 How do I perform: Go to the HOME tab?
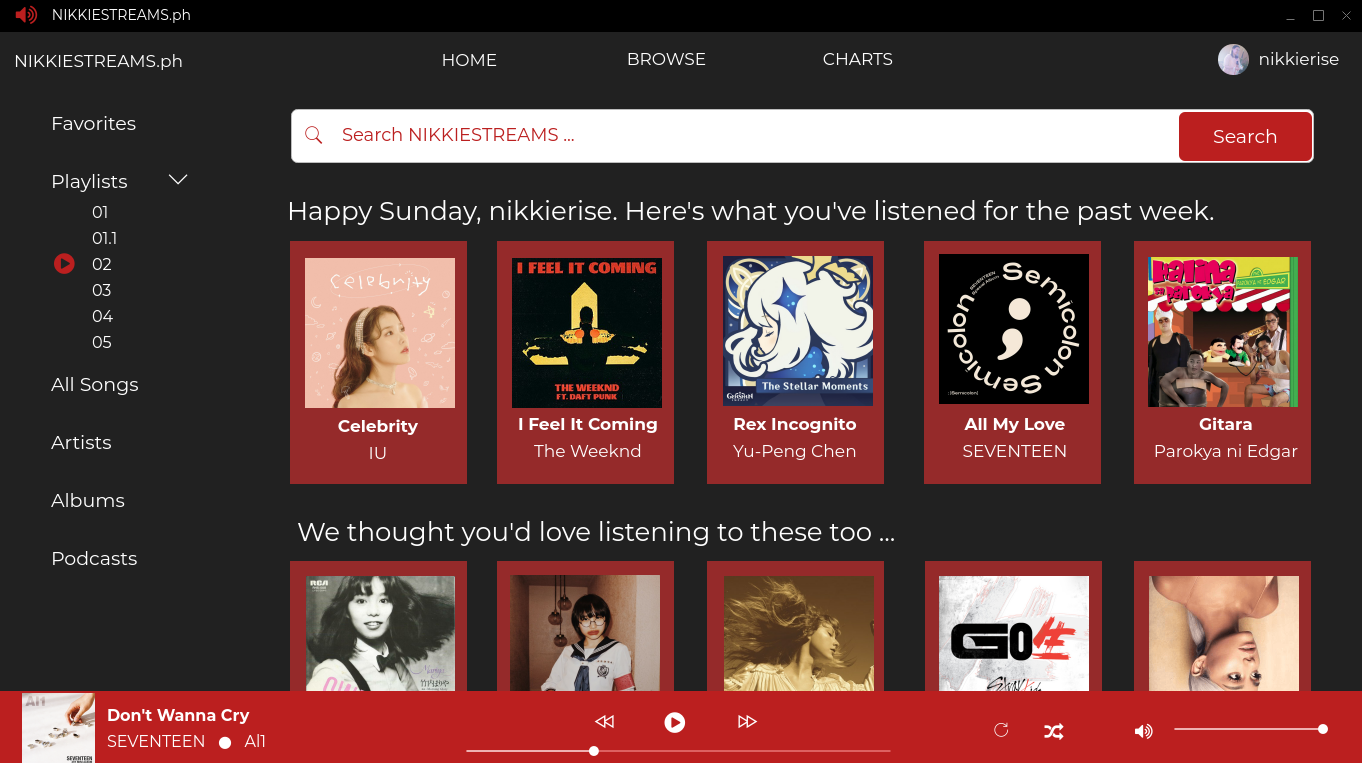(x=469, y=60)
